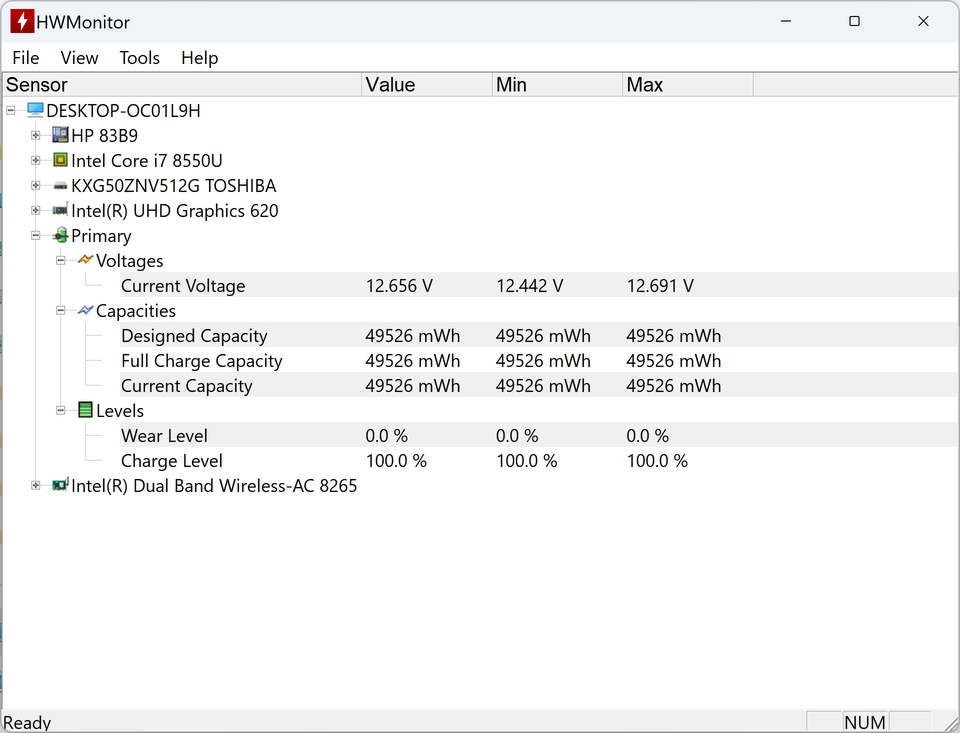Select the Wear Level row
This screenshot has width=960, height=733.
[164, 436]
